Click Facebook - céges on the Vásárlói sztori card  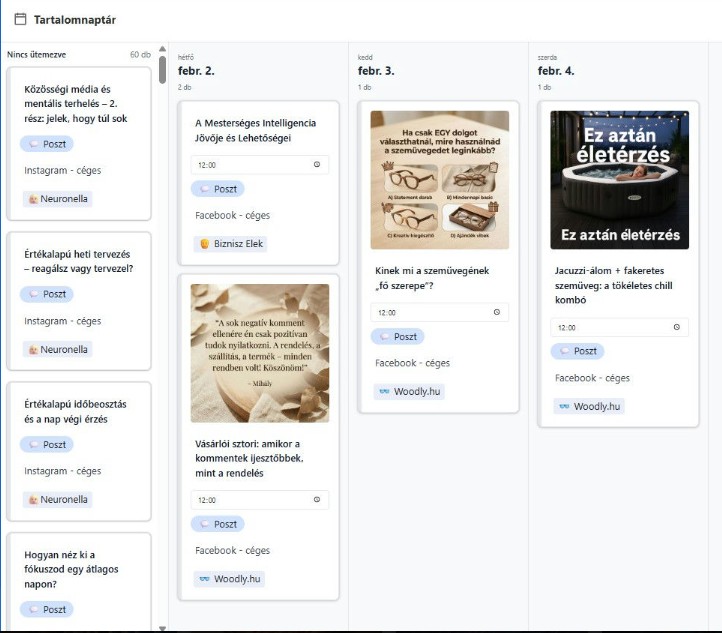pos(233,551)
